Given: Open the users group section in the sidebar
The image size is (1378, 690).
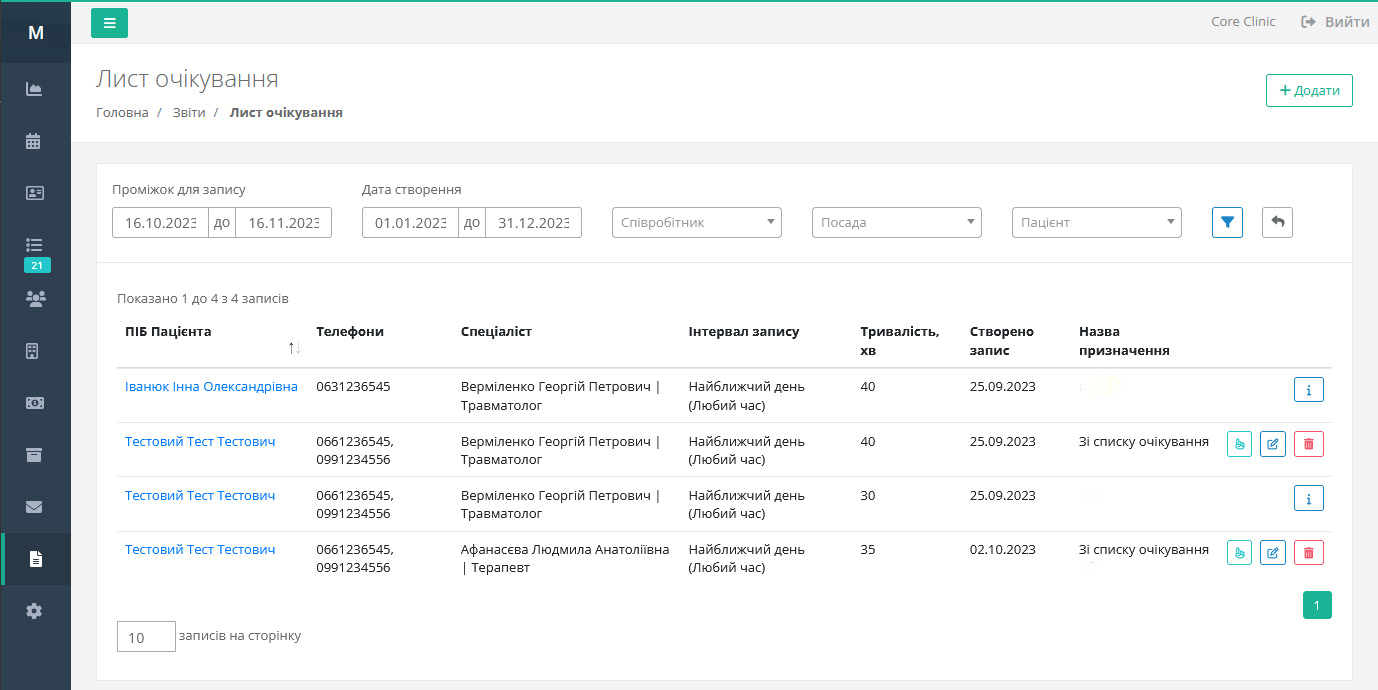Looking at the screenshot, I should pyautogui.click(x=35, y=298).
